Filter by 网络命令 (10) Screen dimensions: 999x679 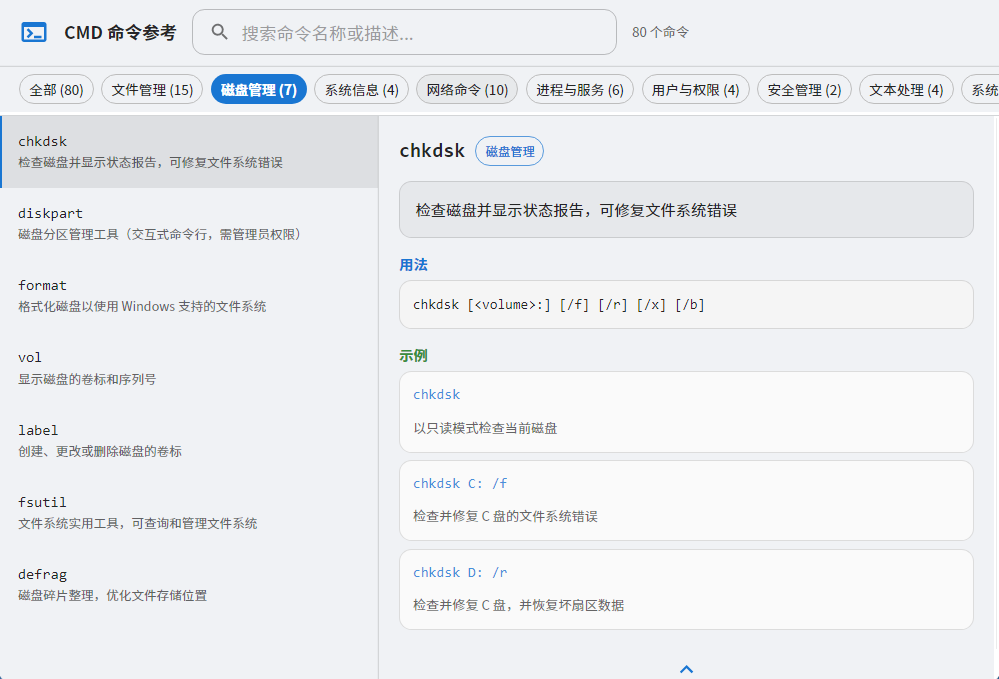(x=467, y=90)
